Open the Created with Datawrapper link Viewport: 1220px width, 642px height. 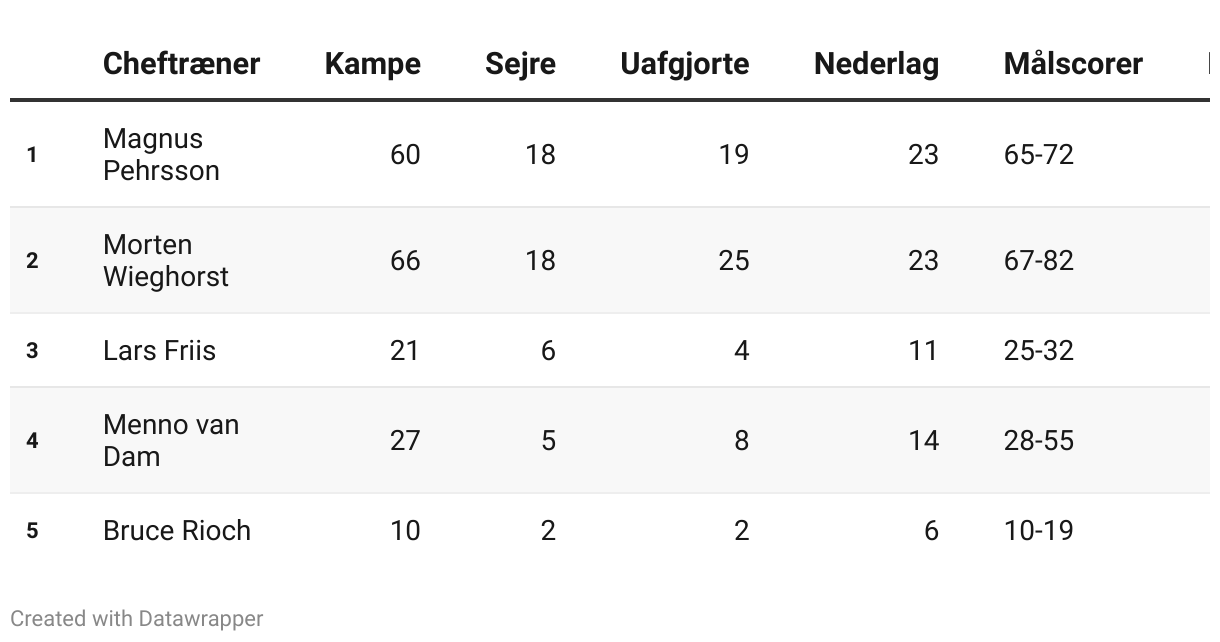137,619
